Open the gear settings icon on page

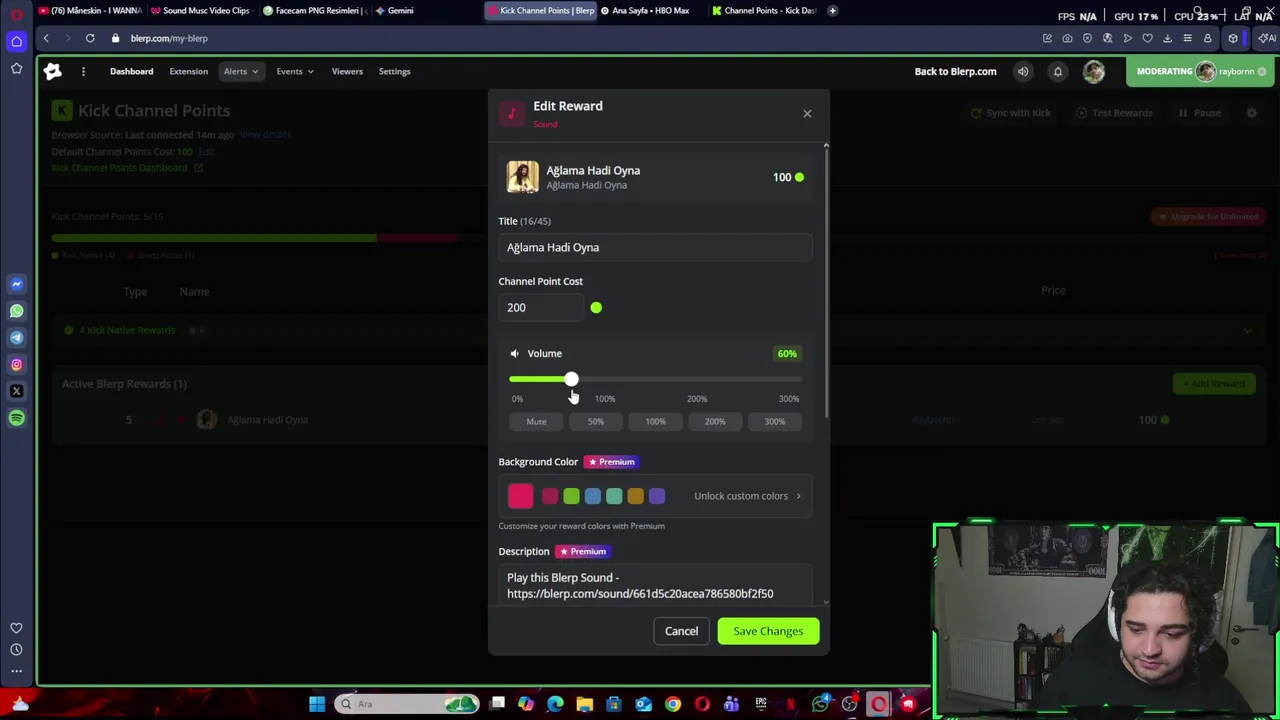(x=1251, y=113)
